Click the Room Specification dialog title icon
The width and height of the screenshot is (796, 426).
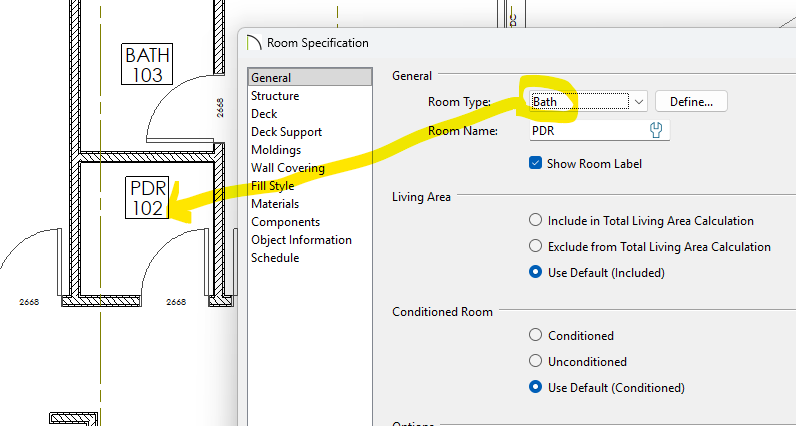[251, 43]
